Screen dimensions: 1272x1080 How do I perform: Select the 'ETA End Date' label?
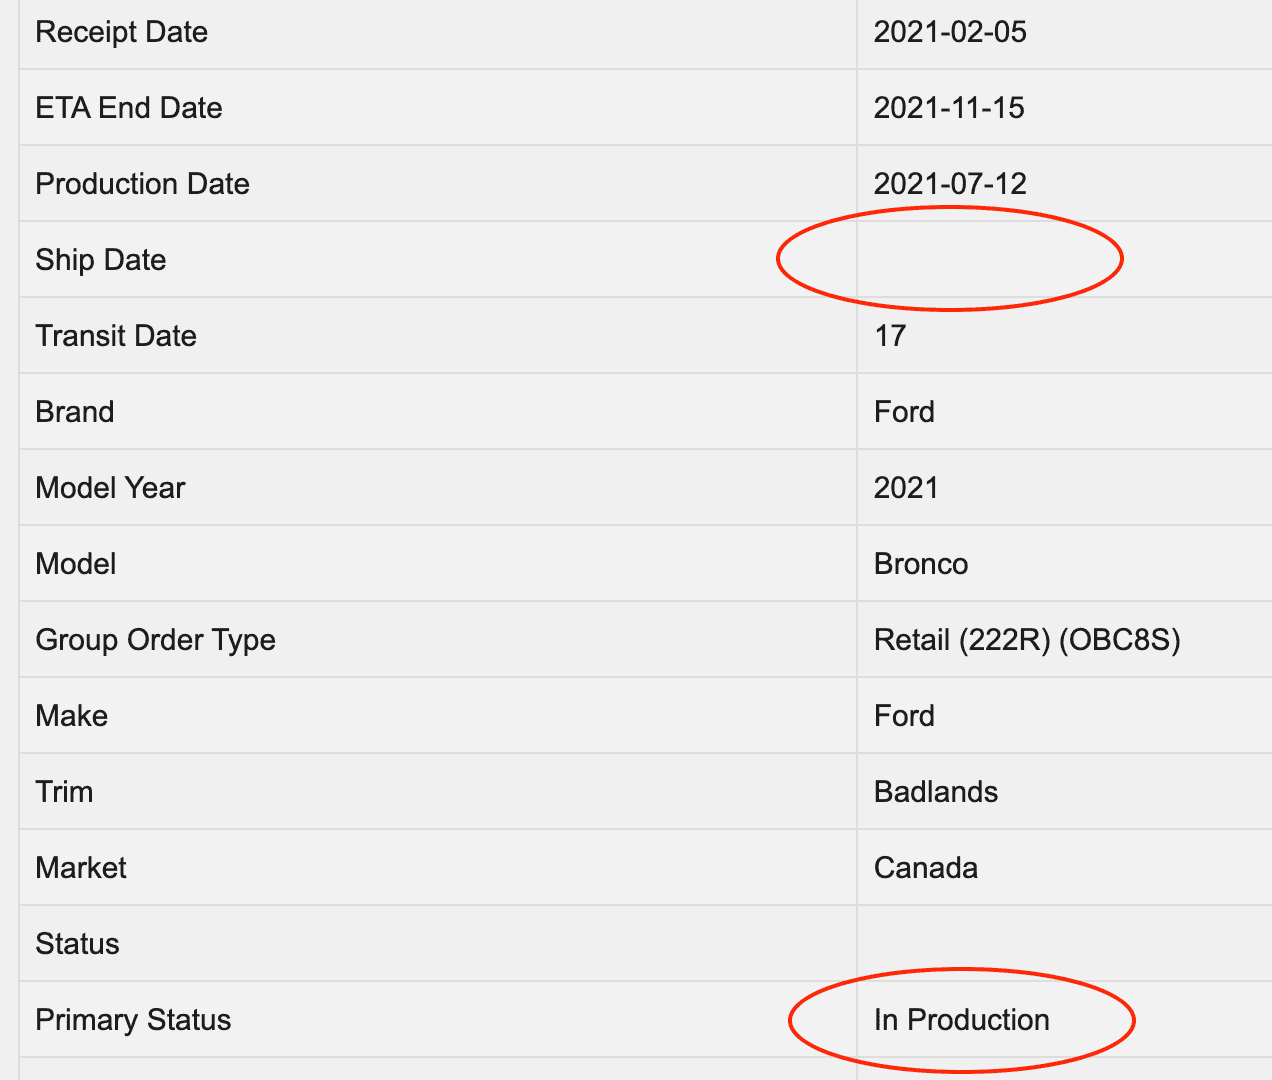click(x=129, y=108)
